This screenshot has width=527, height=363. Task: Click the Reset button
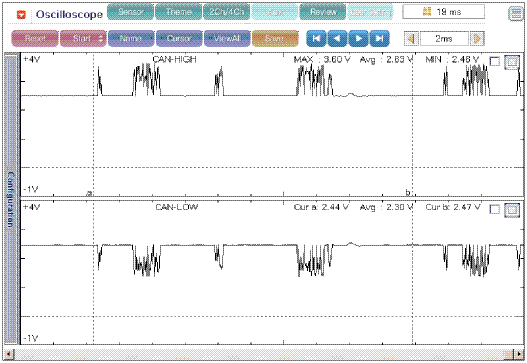35,38
